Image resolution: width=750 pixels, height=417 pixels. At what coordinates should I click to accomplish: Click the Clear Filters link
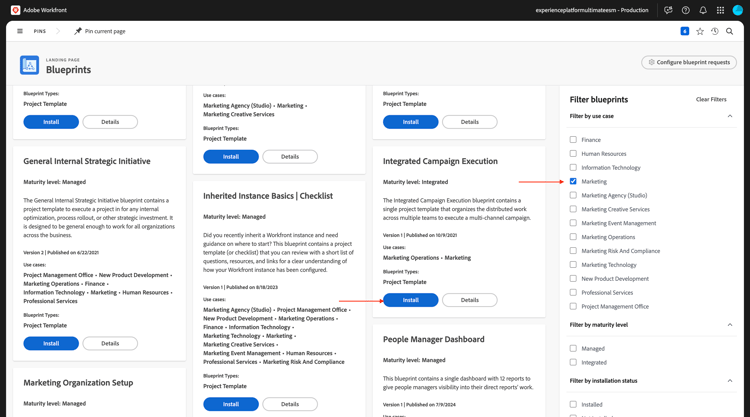coord(711,99)
